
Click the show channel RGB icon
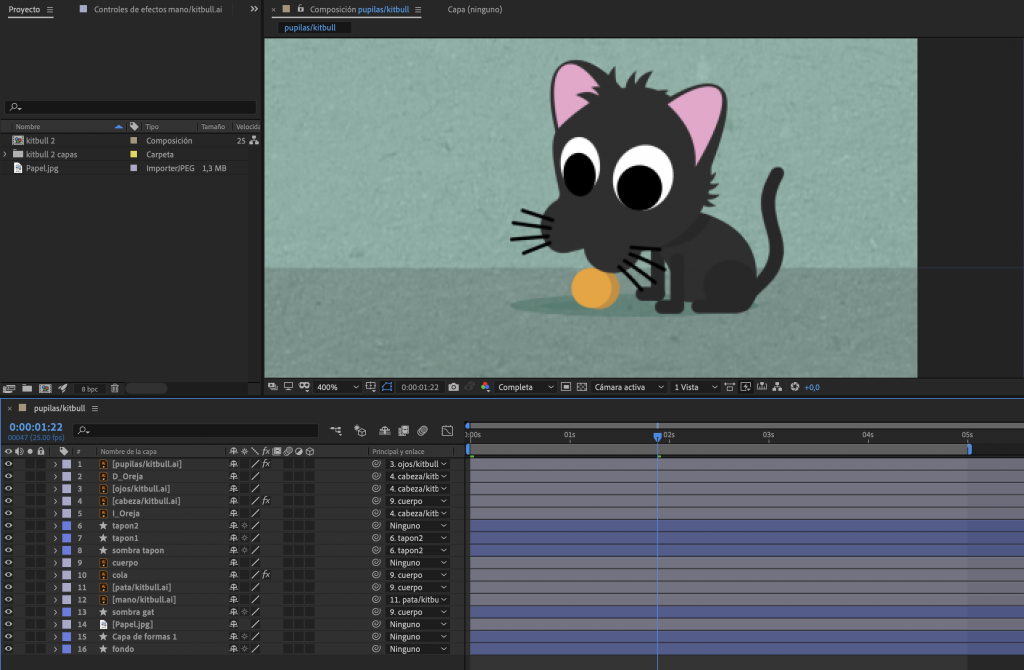[486, 387]
